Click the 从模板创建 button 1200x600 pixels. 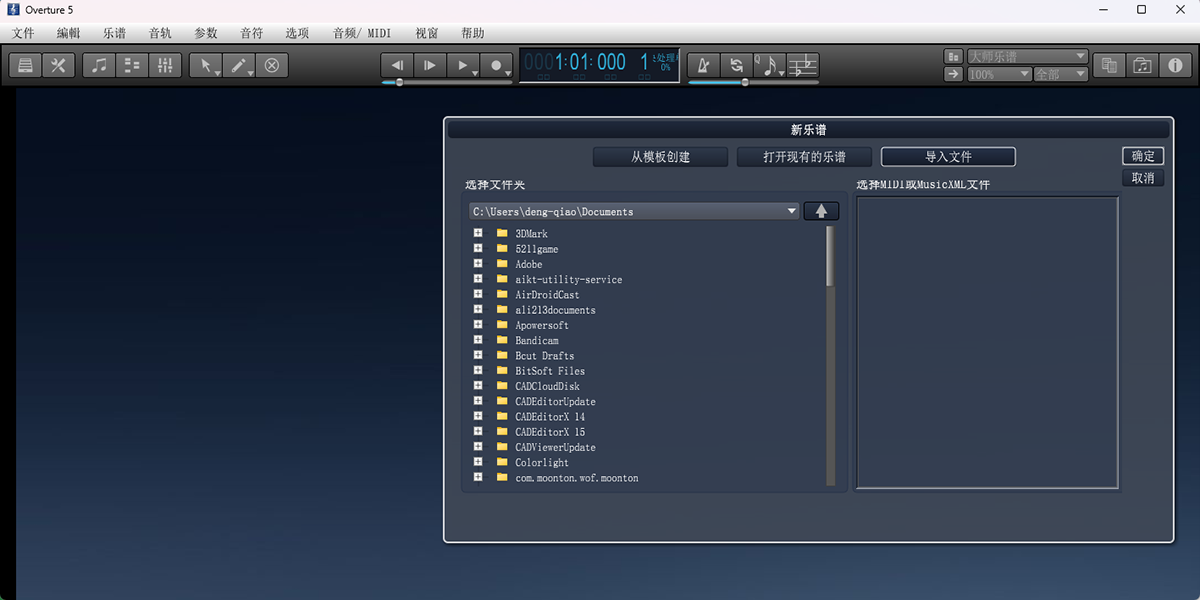tap(660, 157)
